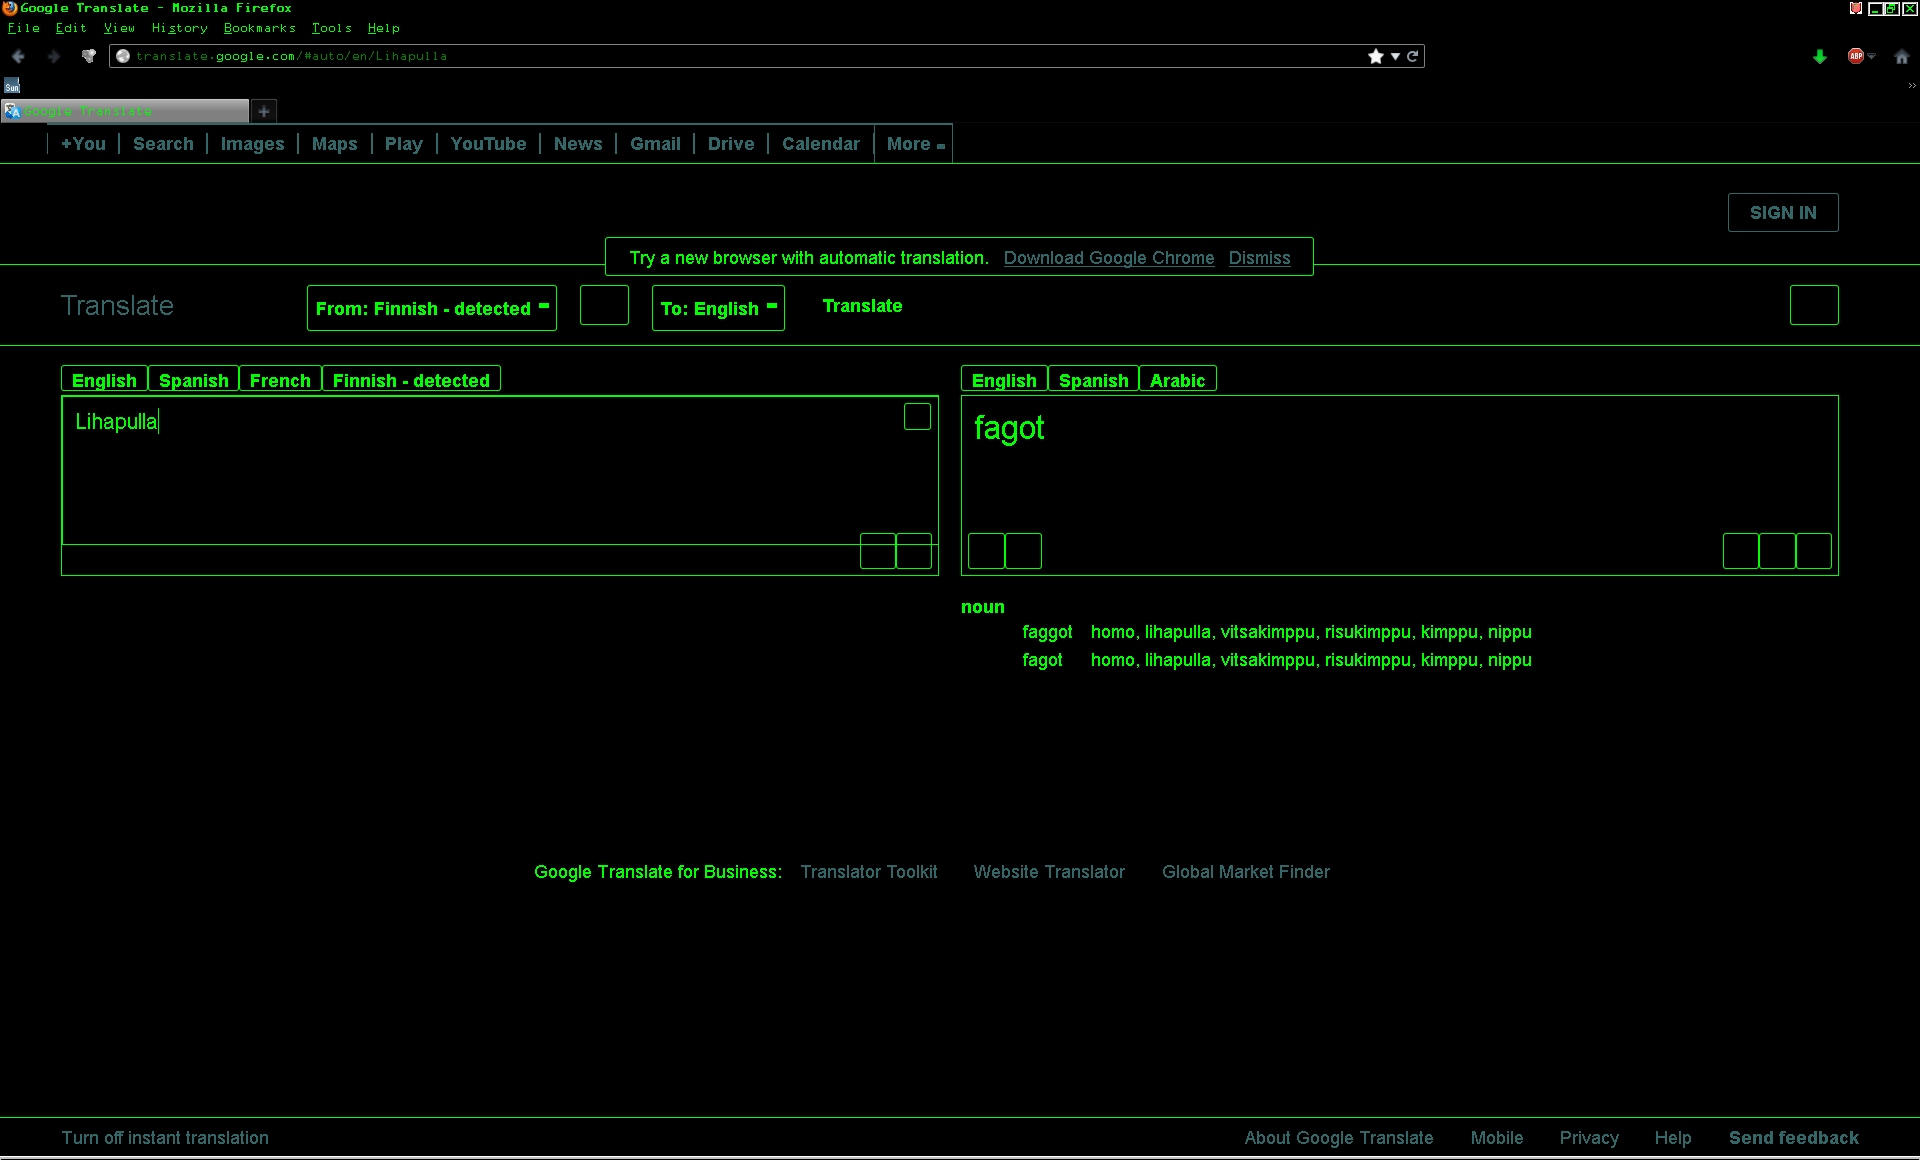Select the Spanish source language tab
Viewport: 1920px width, 1160px height.
[x=193, y=380]
